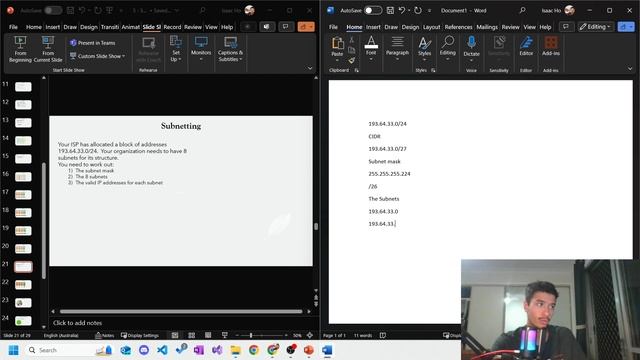
Task: Toggle Notes pane in PowerPoint status bar
Action: [x=104, y=335]
